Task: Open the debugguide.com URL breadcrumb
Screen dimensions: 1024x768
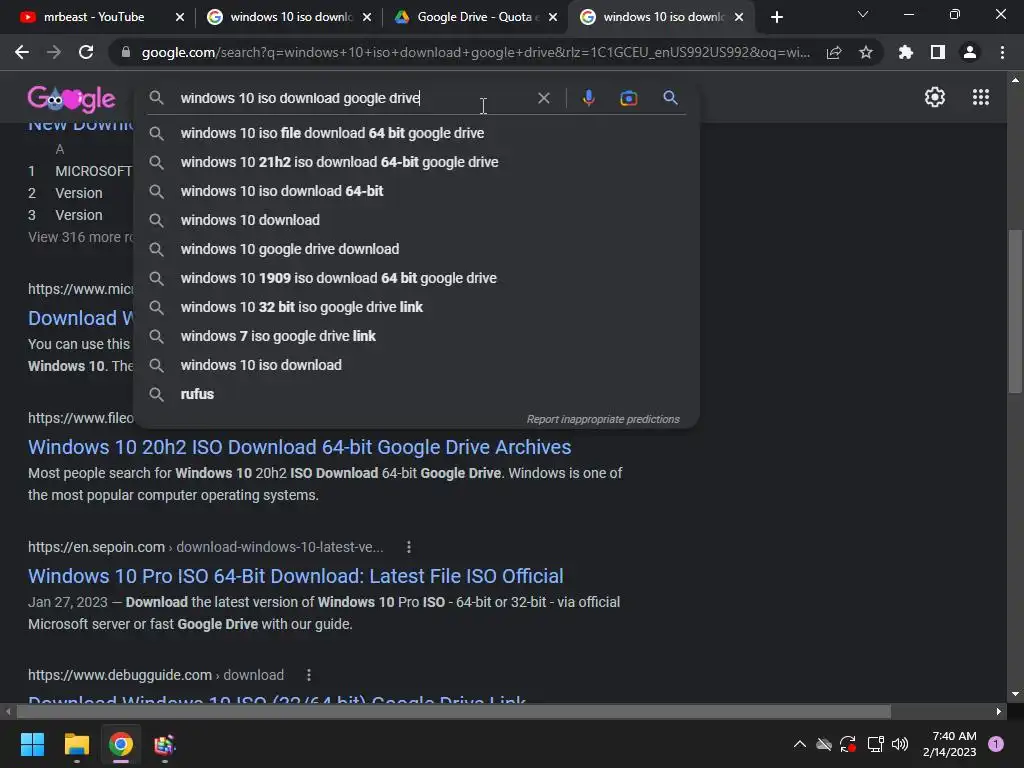Action: point(155,675)
